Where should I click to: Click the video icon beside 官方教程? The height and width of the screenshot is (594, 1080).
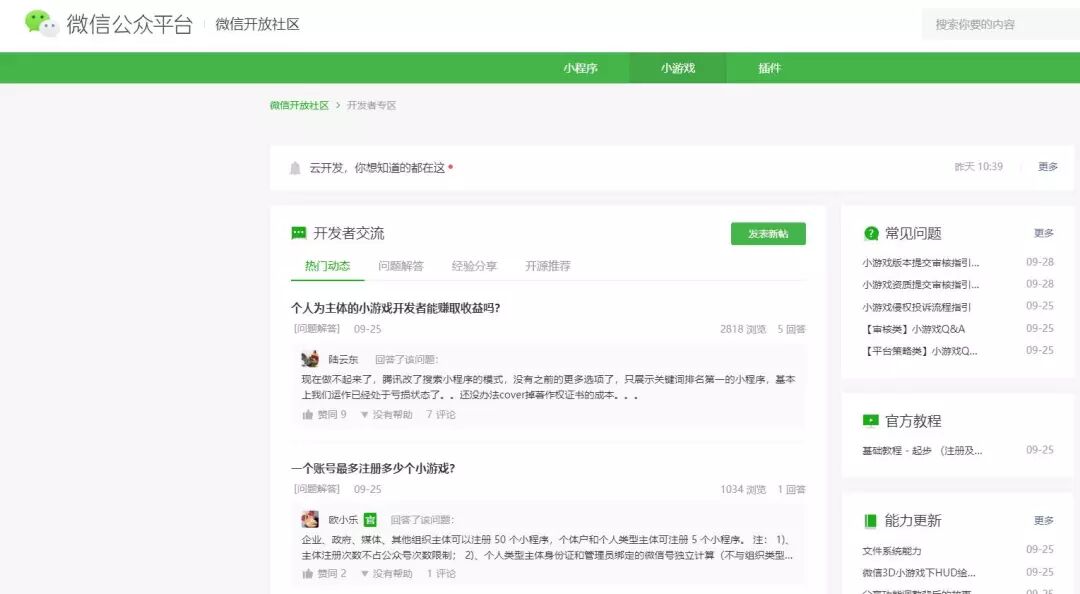coord(871,420)
